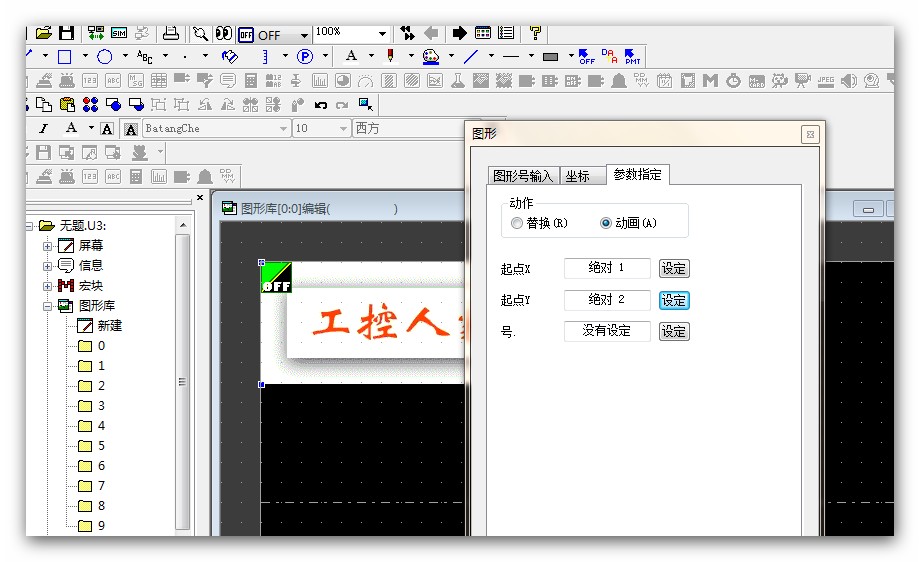Screen dimensions: 920x562
Task: Switch to the 坐标 tab
Action: [x=577, y=176]
